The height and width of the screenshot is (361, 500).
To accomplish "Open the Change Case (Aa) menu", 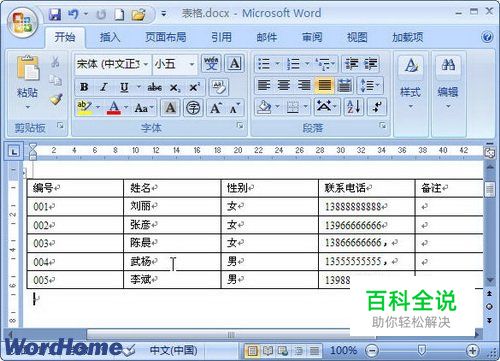I will [x=144, y=108].
